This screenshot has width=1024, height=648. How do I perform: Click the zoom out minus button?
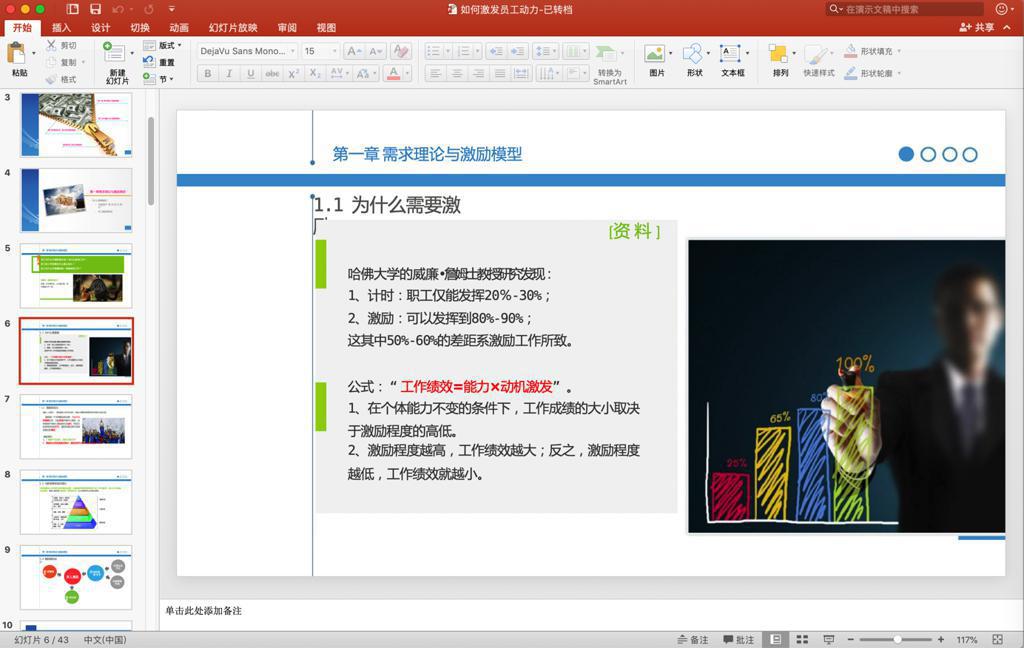click(x=851, y=640)
